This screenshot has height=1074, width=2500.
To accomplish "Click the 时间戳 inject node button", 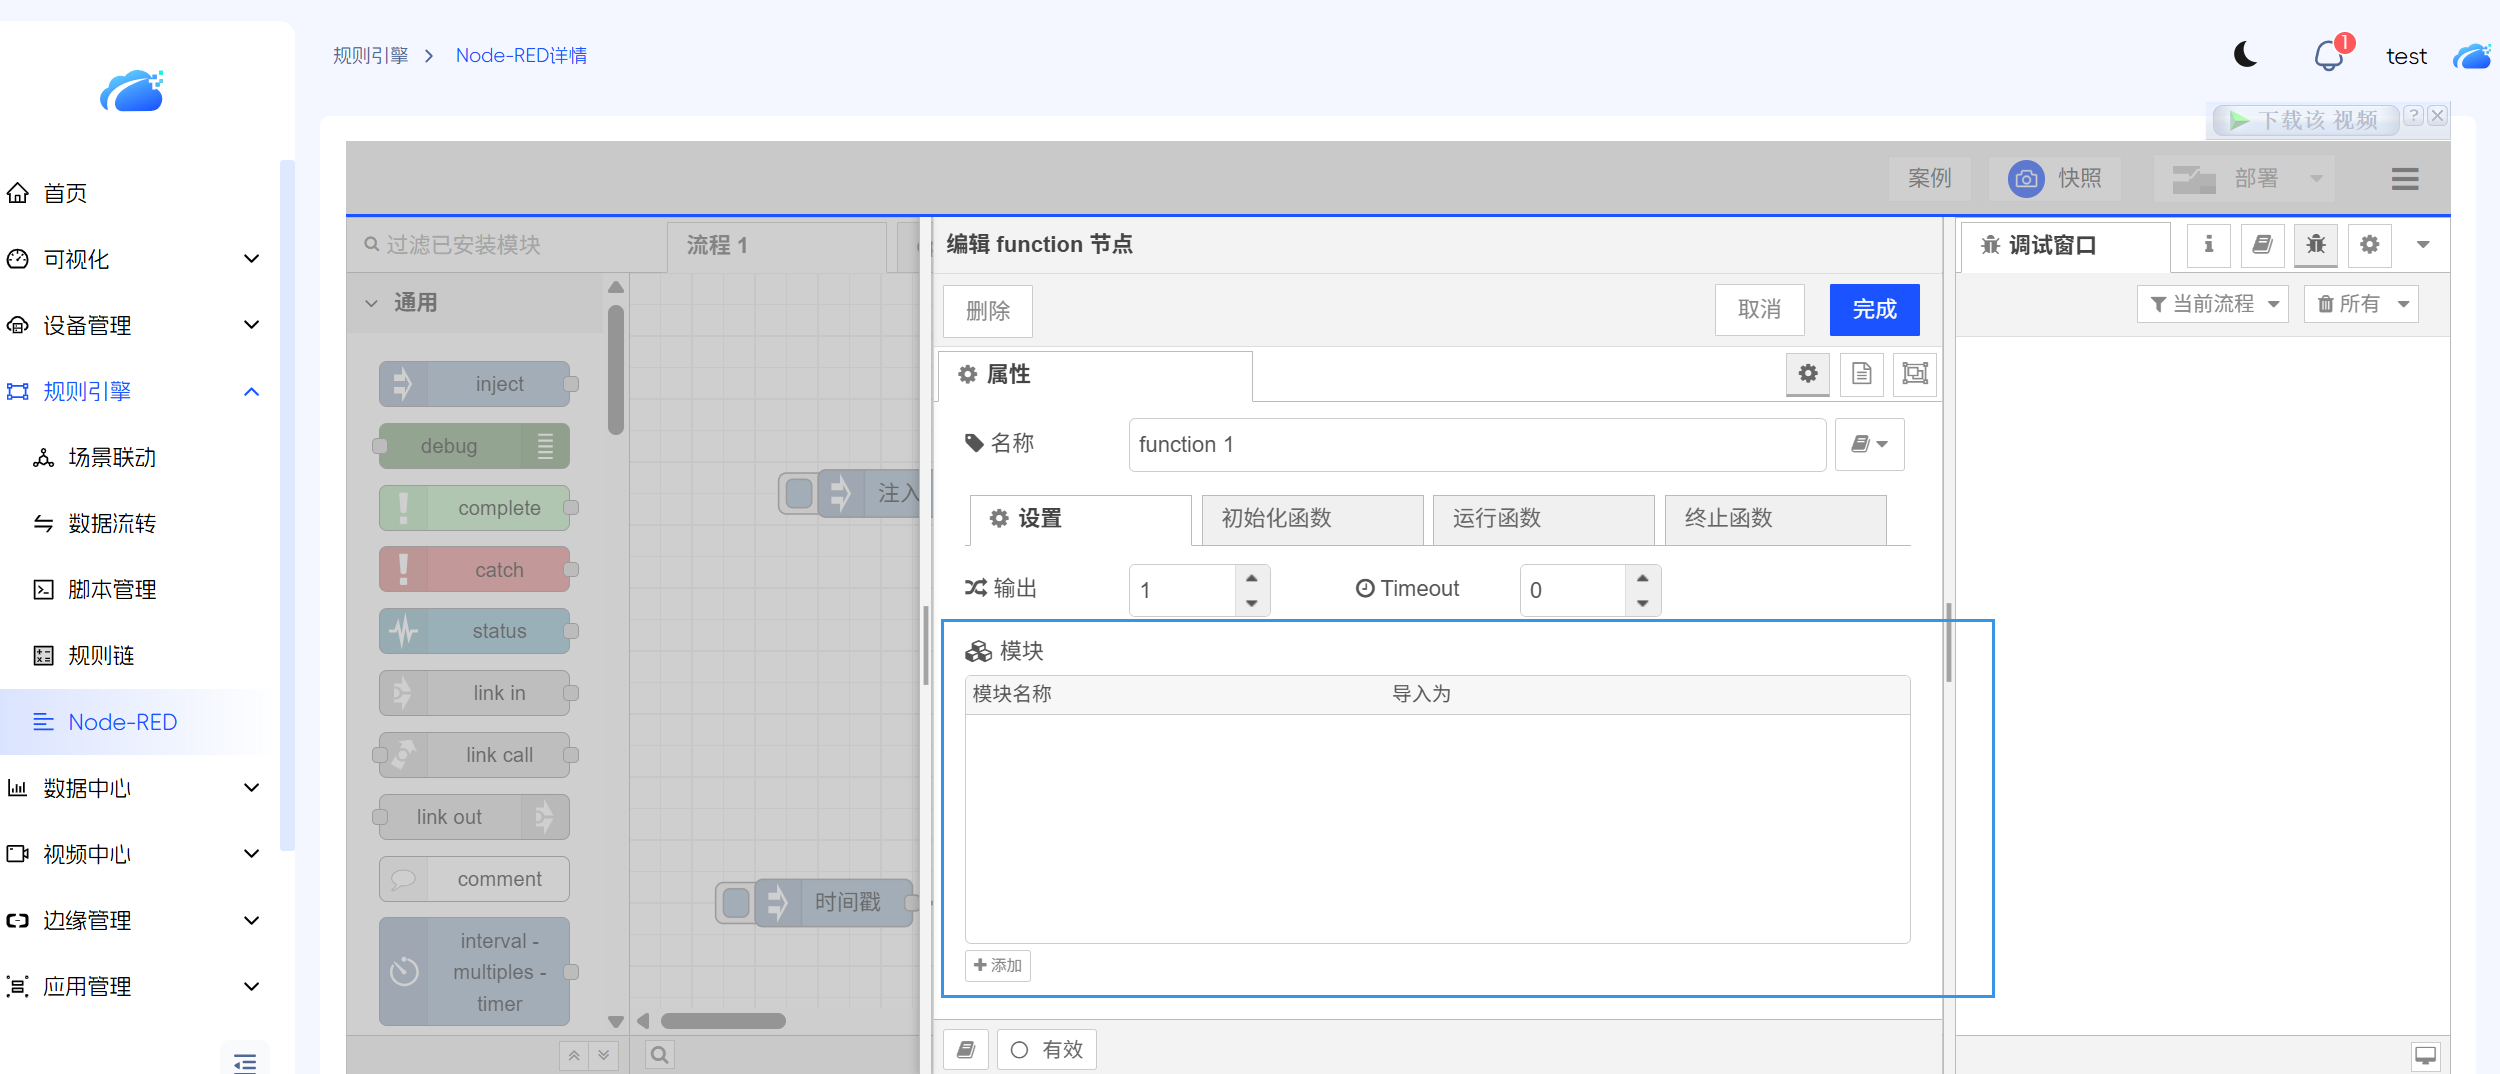I will pyautogui.click(x=736, y=903).
